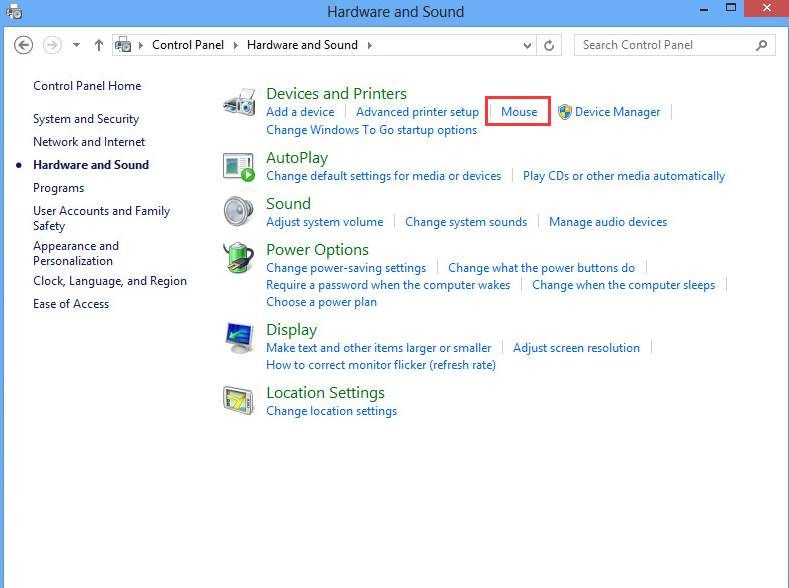Open the Devices and Printers icon
The image size is (789, 588).
pos(240,102)
